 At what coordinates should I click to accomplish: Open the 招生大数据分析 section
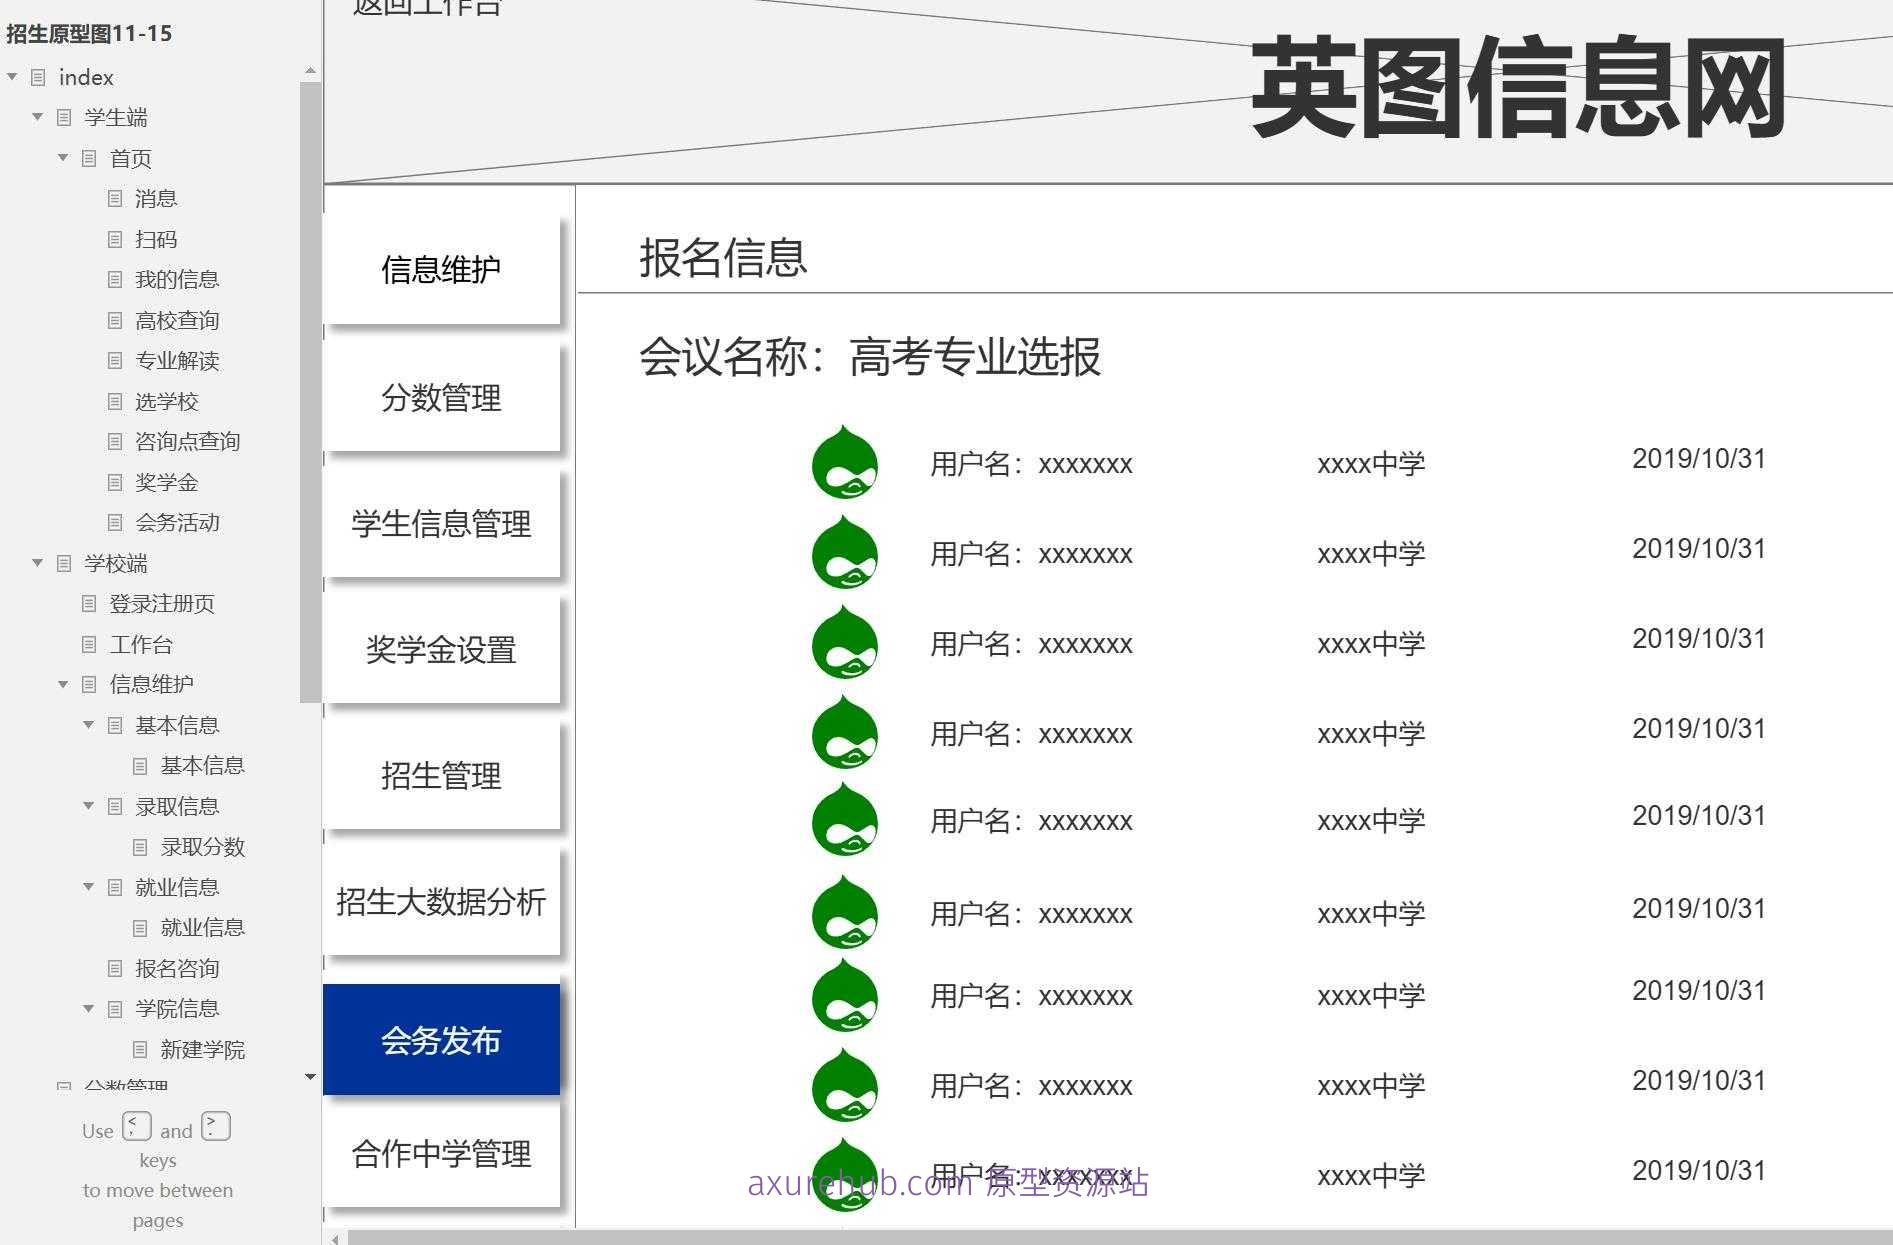click(441, 902)
